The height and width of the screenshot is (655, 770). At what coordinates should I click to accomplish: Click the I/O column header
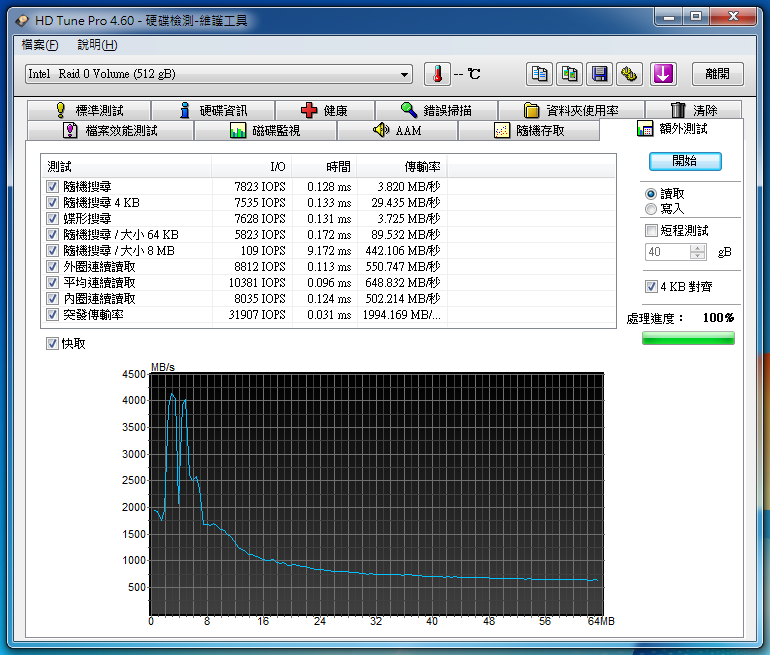[252, 166]
